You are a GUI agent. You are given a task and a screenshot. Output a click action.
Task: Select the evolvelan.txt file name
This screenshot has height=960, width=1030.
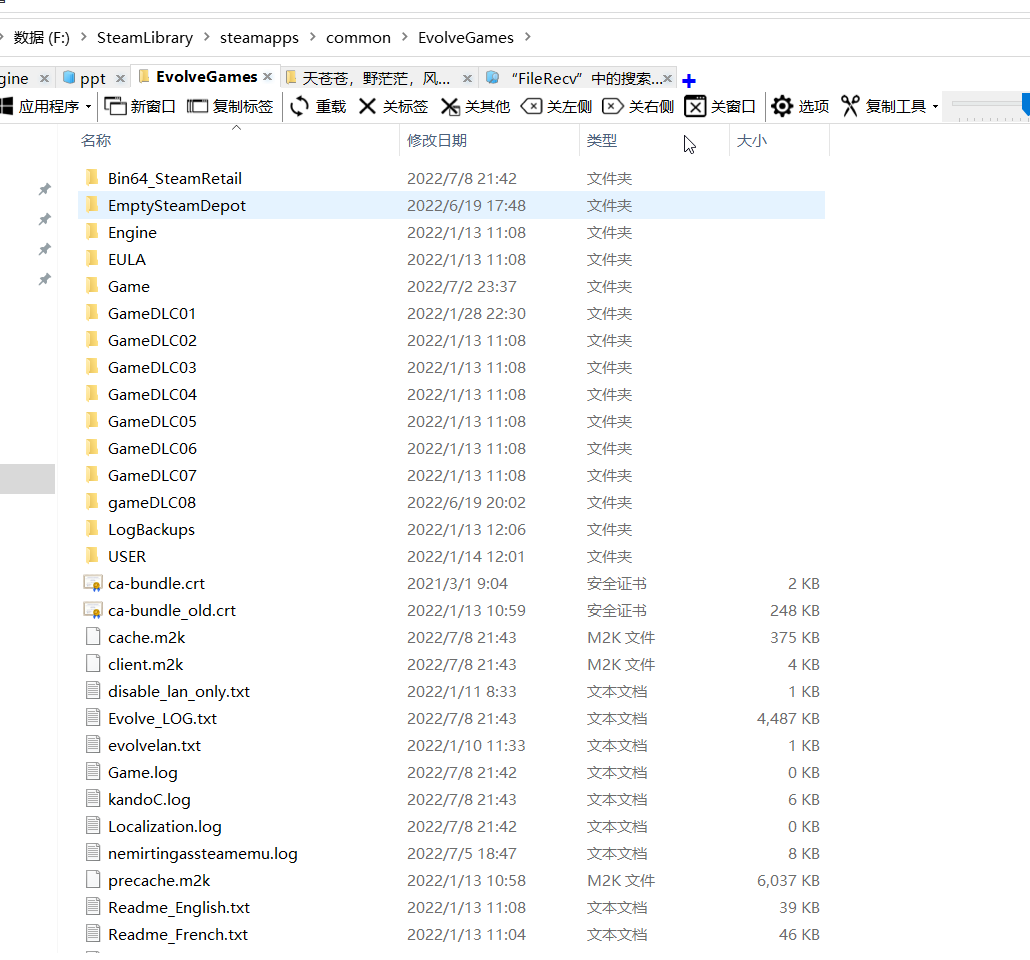154,746
